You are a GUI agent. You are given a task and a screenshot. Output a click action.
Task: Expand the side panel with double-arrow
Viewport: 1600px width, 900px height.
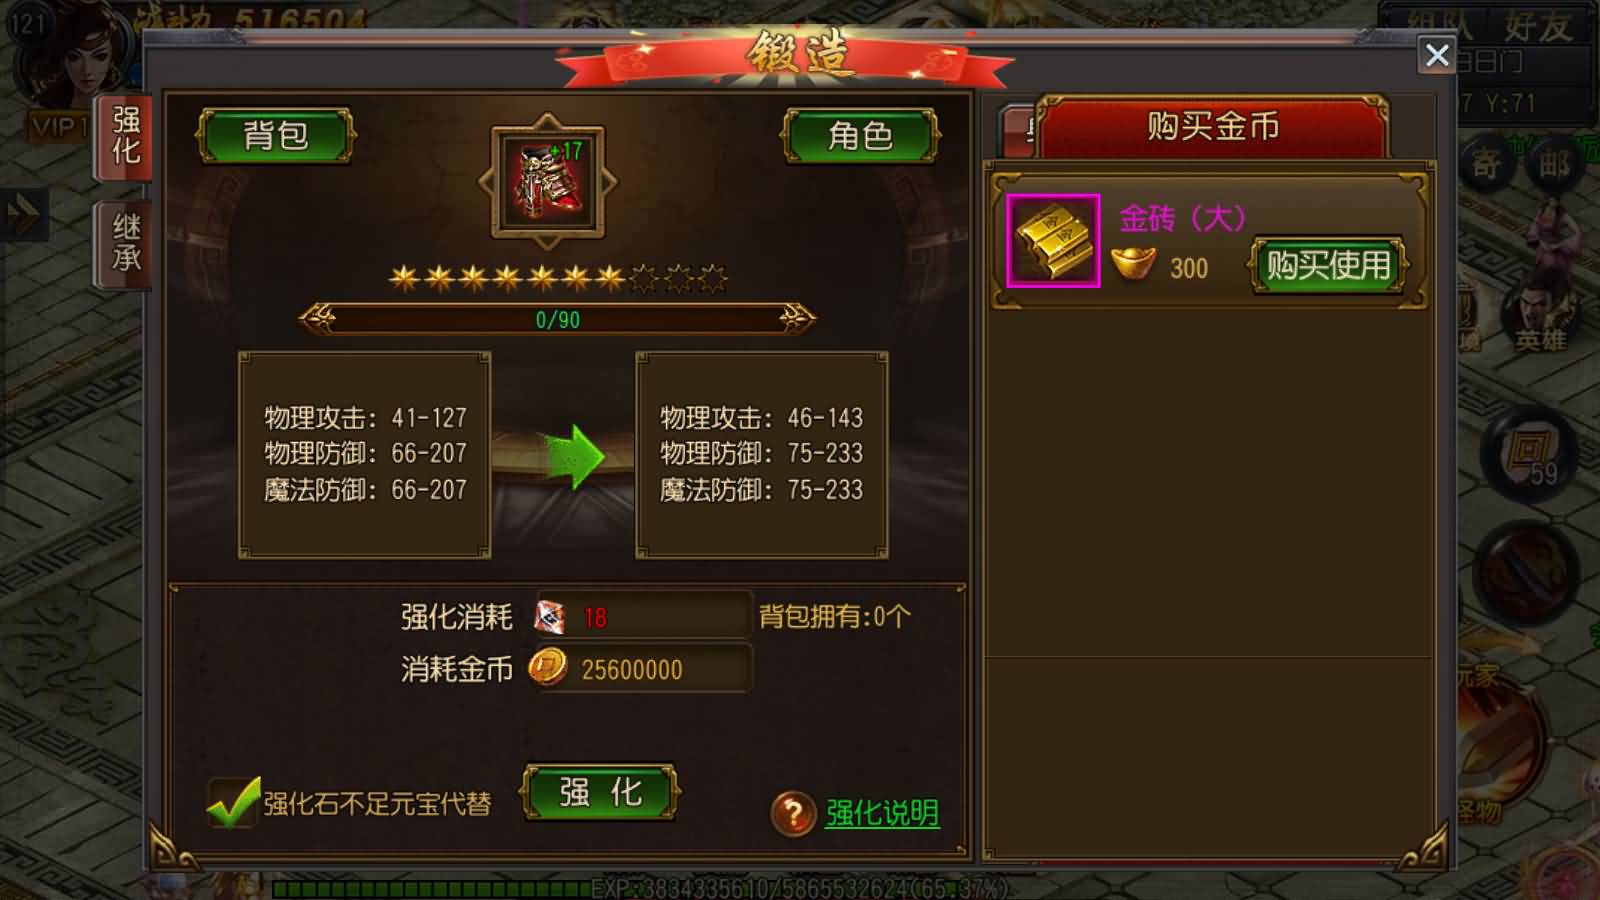click(x=23, y=213)
